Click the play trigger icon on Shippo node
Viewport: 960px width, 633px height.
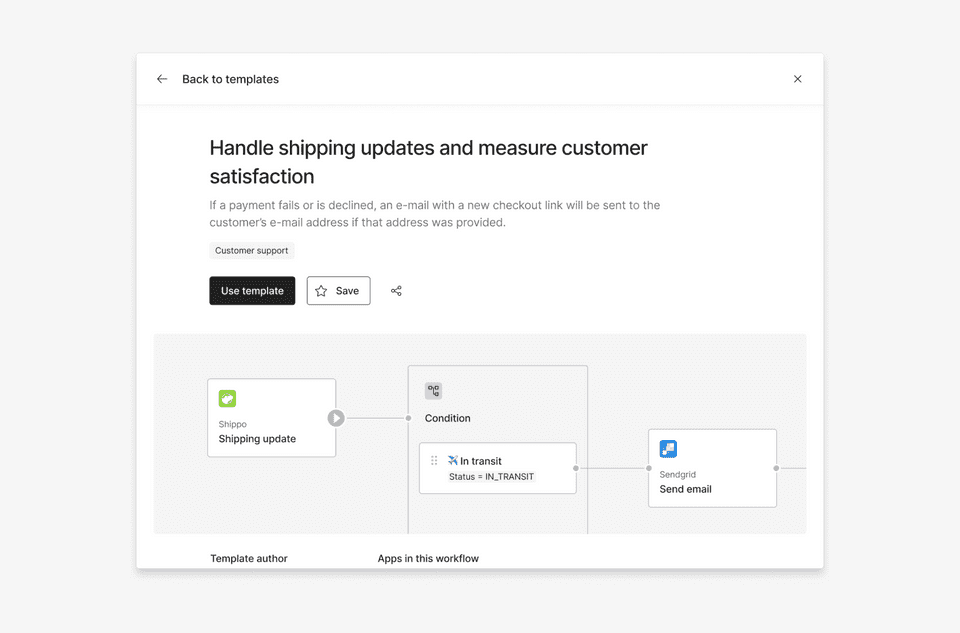point(336,418)
